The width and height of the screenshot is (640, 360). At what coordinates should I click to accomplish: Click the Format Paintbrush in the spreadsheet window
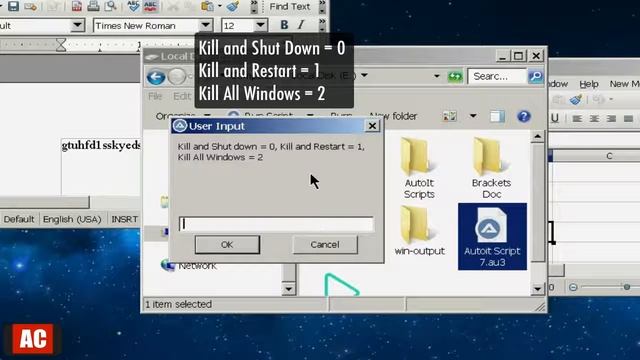(x=576, y=99)
